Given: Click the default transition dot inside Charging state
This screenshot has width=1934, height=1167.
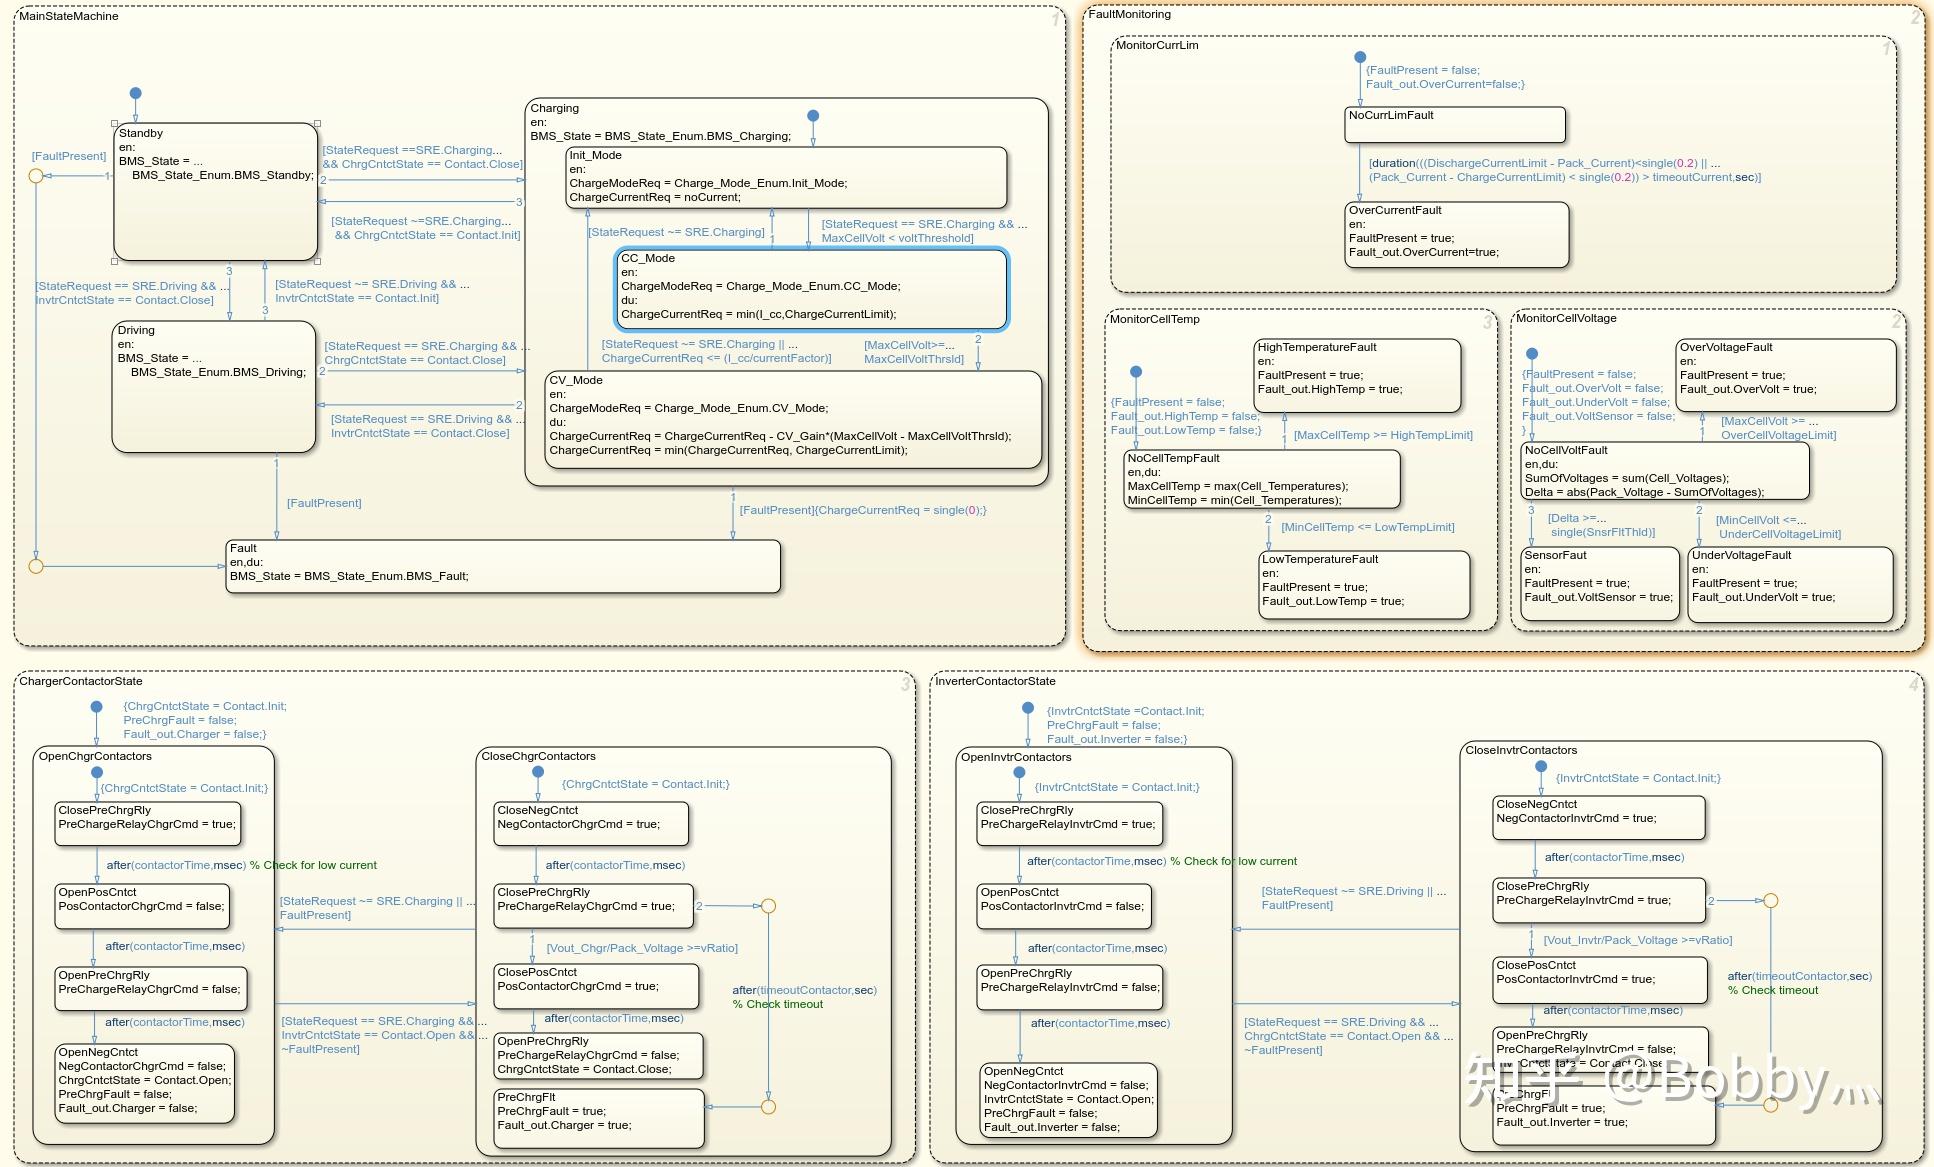Looking at the screenshot, I should tap(813, 116).
